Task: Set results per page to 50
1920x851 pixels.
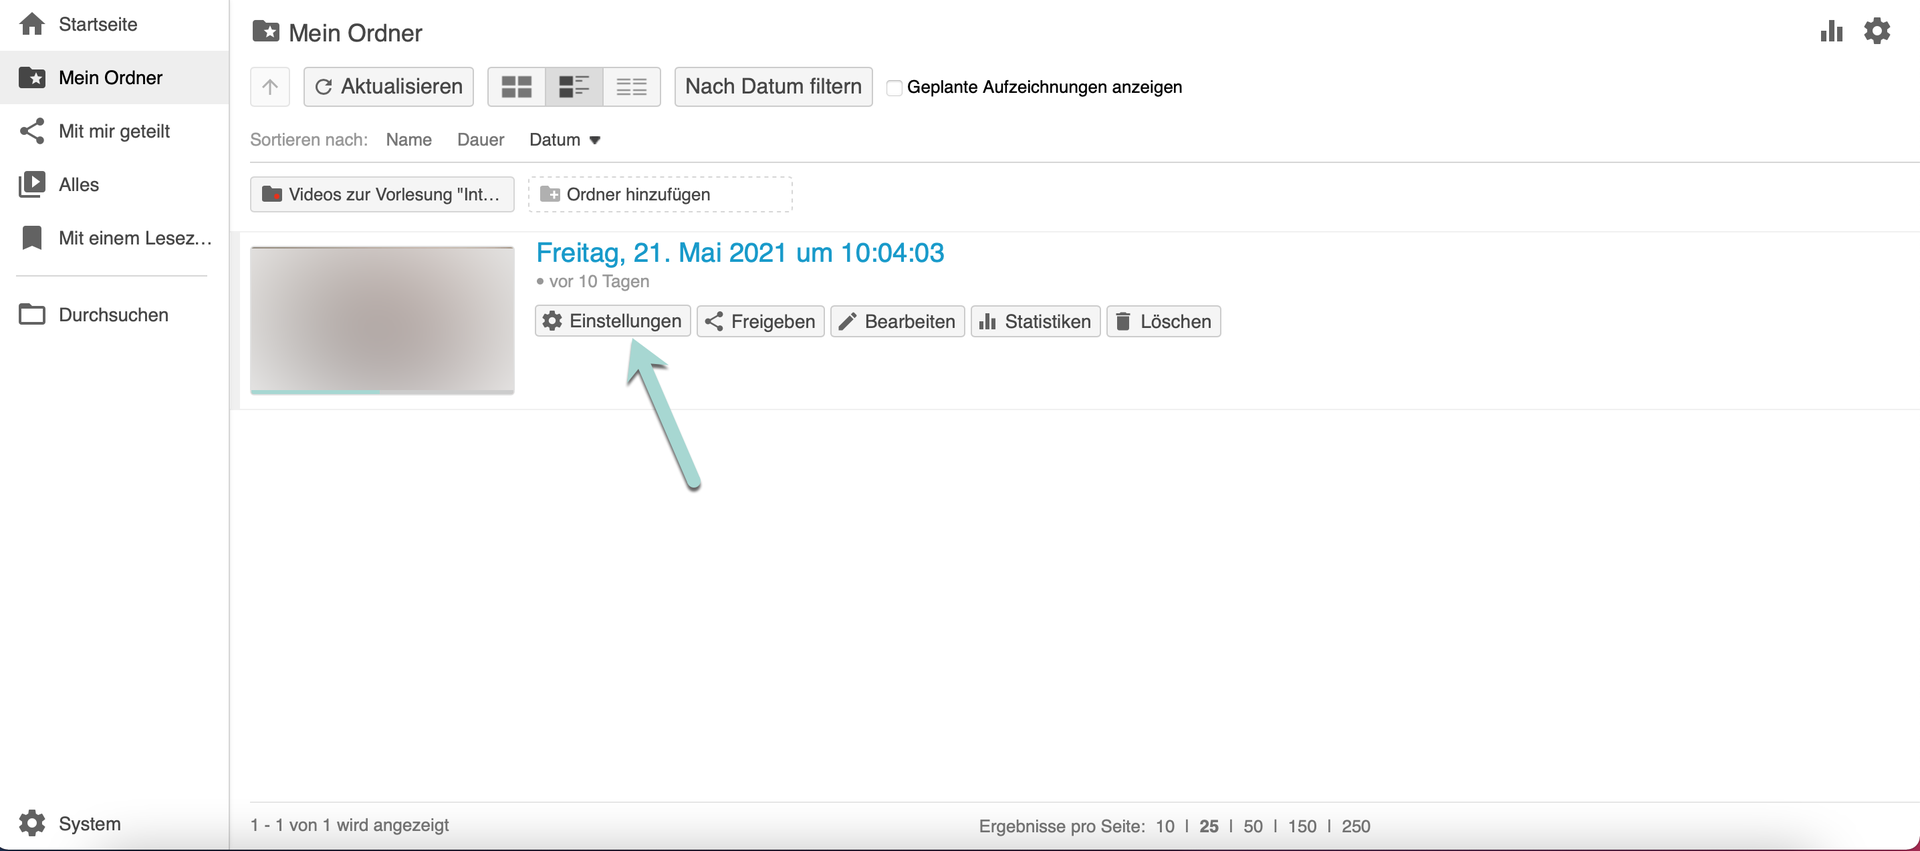Action: coord(1253,826)
